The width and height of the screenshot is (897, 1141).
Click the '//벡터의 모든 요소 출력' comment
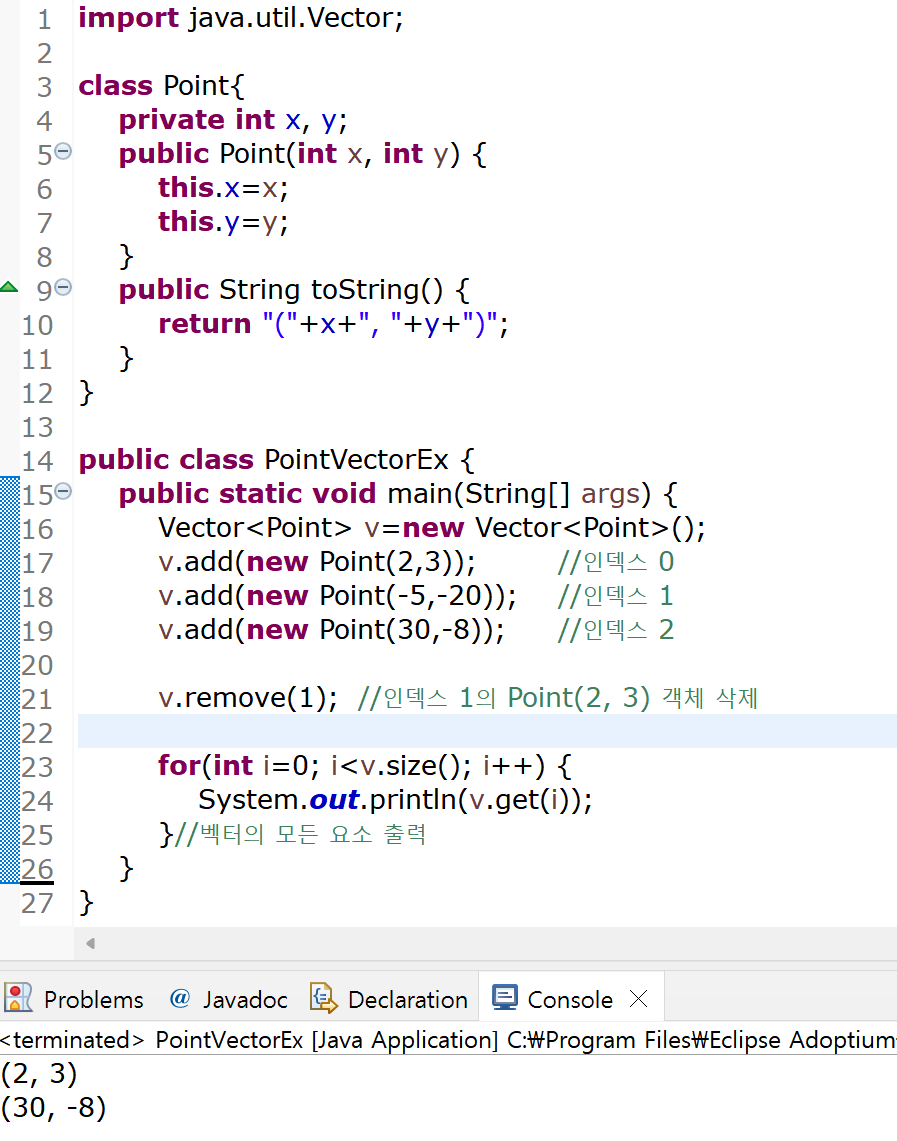point(301,834)
